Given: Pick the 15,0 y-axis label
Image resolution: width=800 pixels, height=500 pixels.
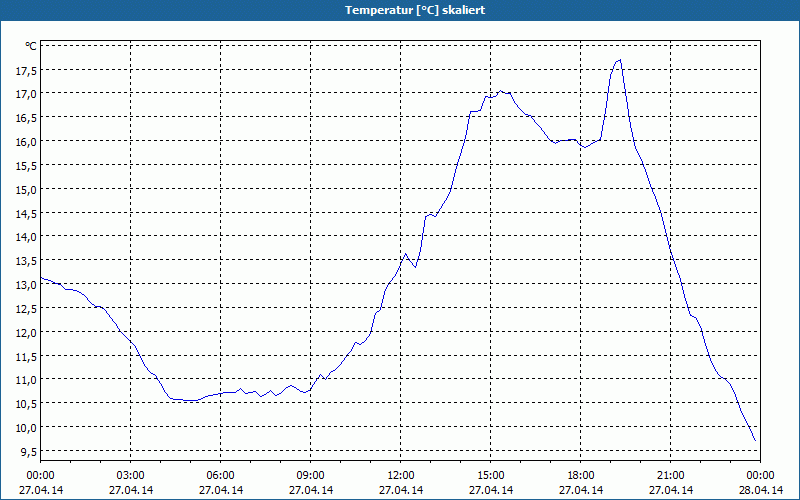Looking at the screenshot, I should pyautogui.click(x=27, y=190).
